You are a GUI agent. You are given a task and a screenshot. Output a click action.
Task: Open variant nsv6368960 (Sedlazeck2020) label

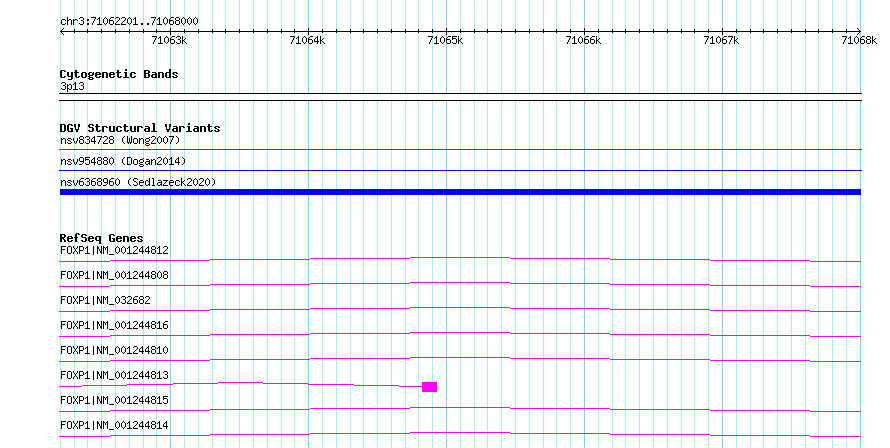pyautogui.click(x=138, y=182)
